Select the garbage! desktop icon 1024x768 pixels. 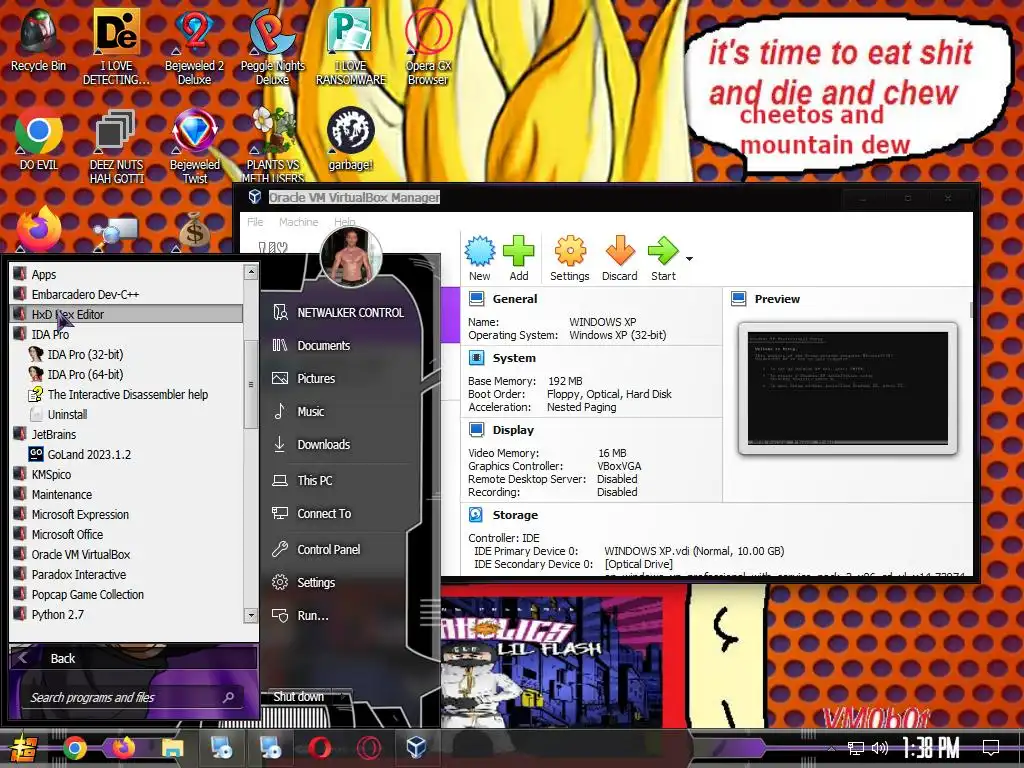pos(351,138)
